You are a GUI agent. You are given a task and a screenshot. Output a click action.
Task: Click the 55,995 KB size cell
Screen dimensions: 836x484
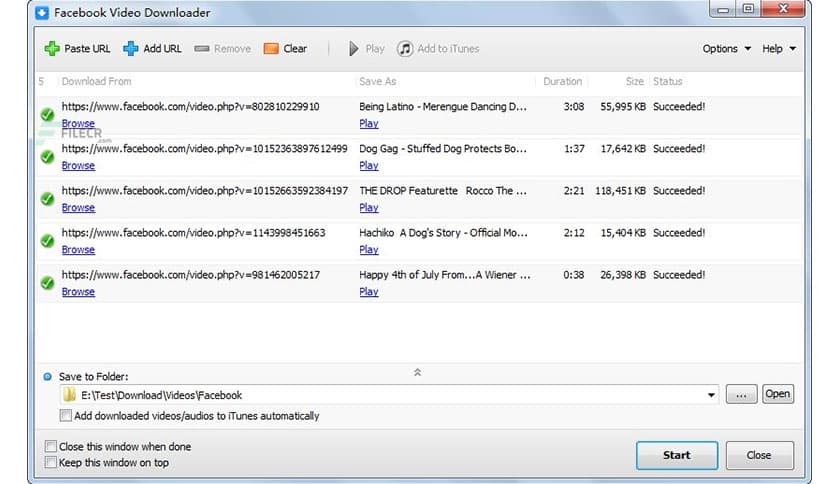[622, 107]
